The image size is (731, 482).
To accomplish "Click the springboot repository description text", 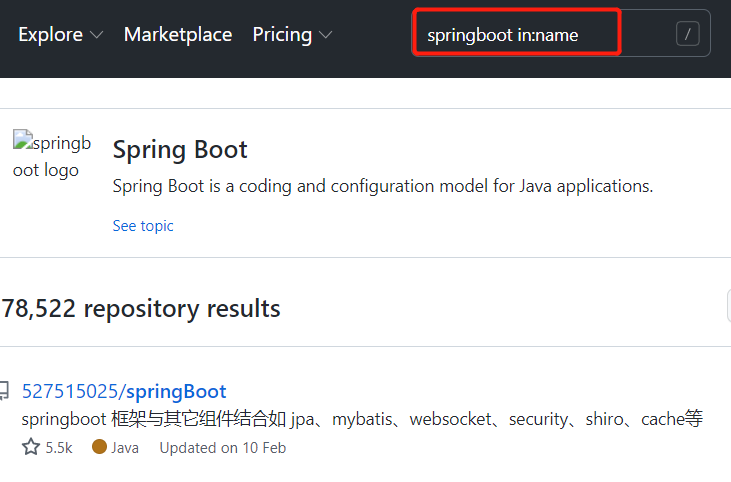I will click(362, 419).
